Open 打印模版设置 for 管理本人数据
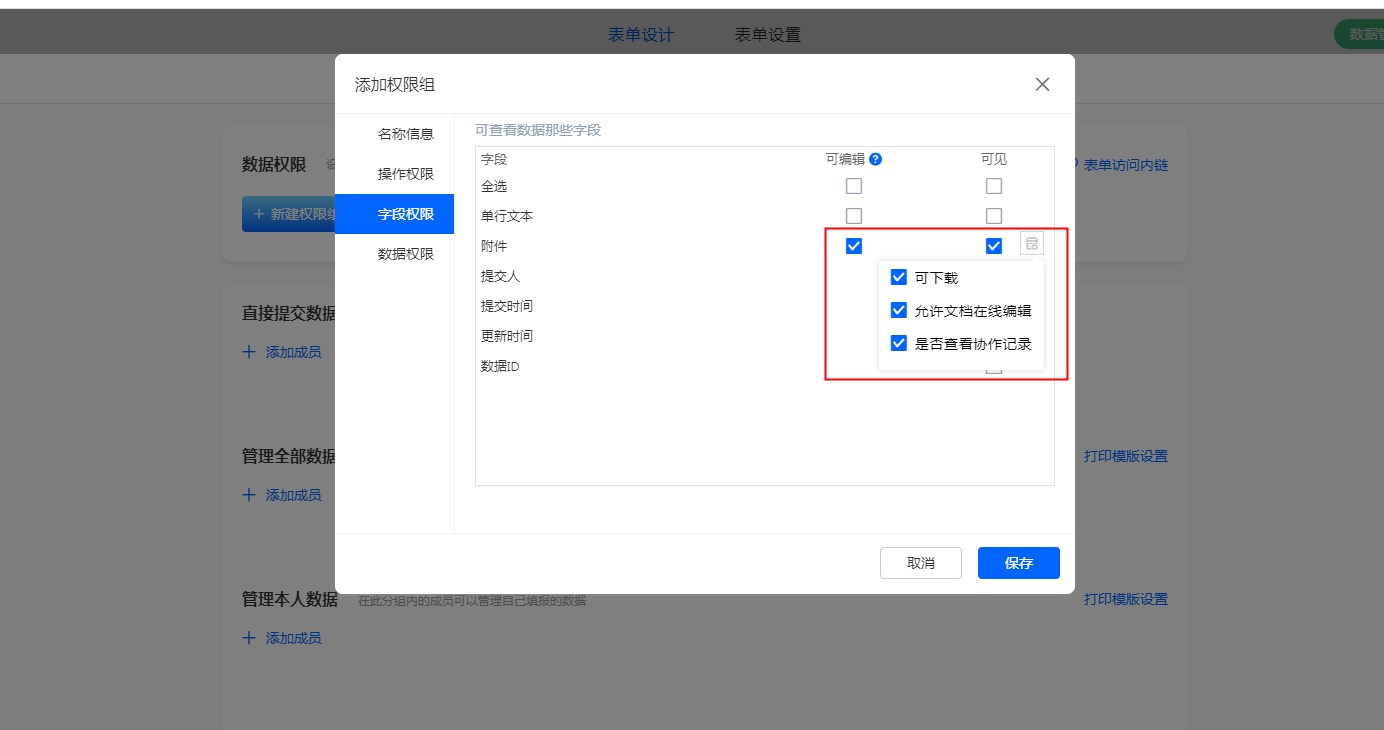The image size is (1384, 730). (x=1125, y=600)
